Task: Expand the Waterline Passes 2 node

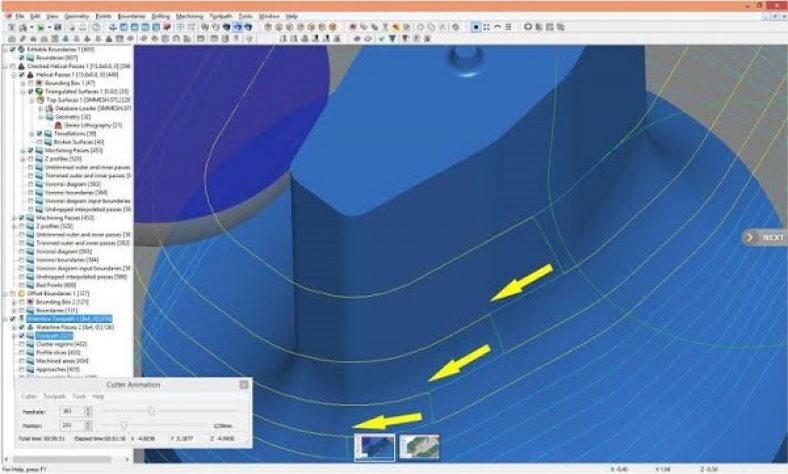Action: click(x=14, y=327)
